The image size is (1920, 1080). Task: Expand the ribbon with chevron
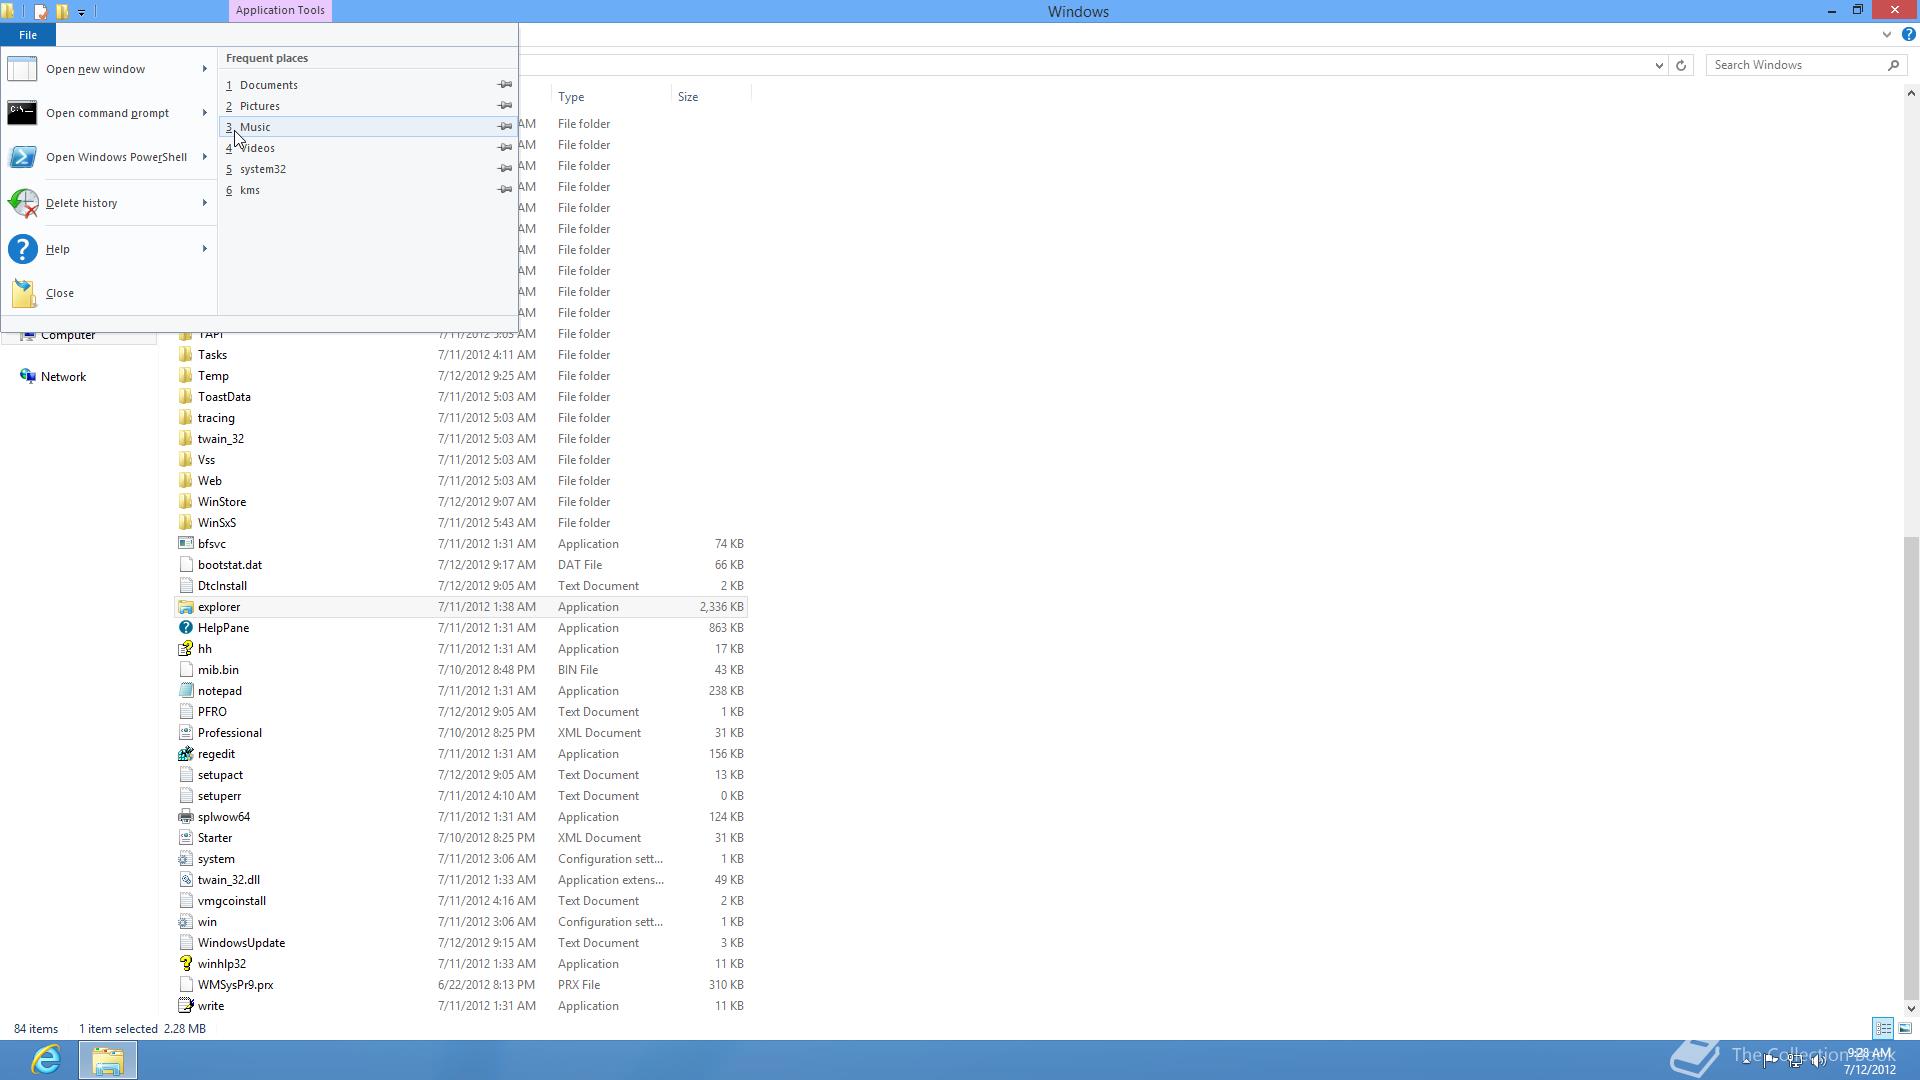[1887, 34]
